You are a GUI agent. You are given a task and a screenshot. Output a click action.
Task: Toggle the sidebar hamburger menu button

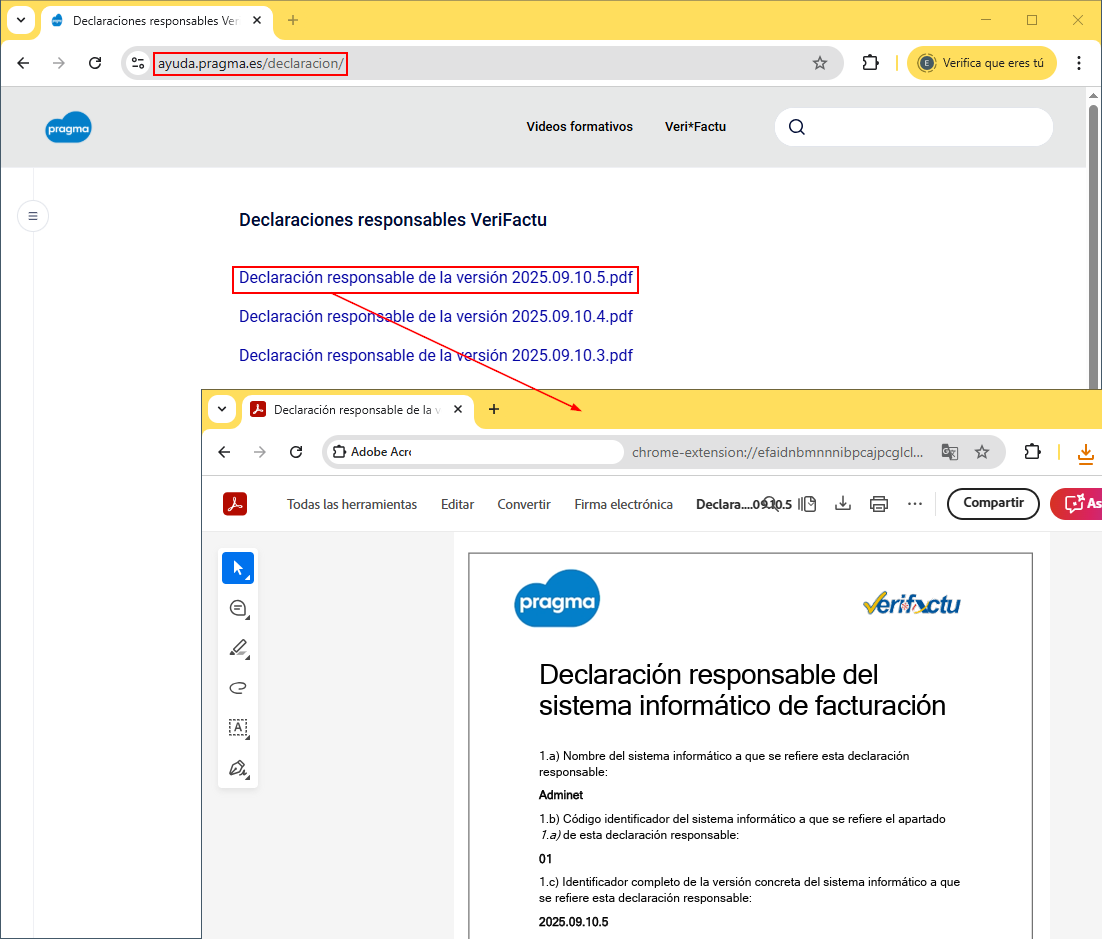click(32, 216)
